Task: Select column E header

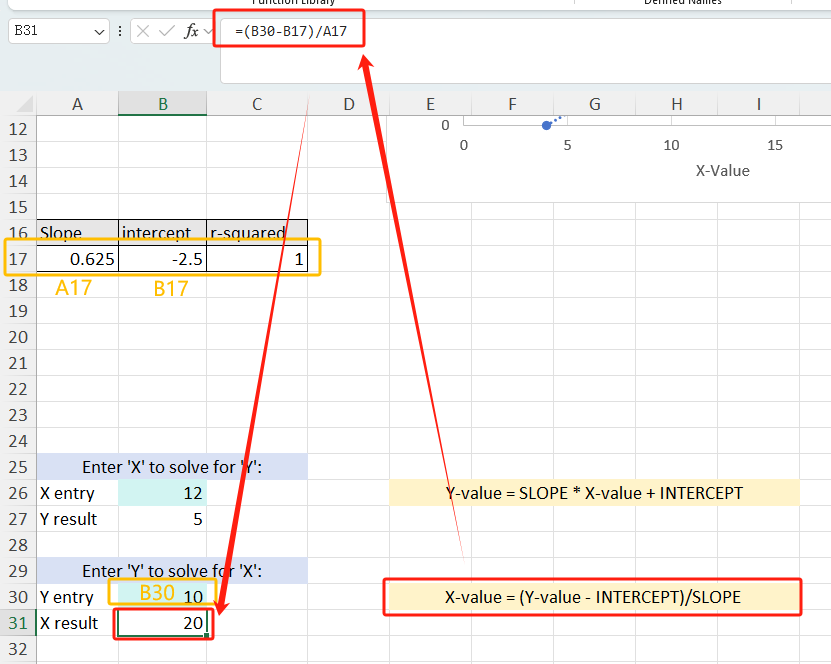Action: (430, 104)
